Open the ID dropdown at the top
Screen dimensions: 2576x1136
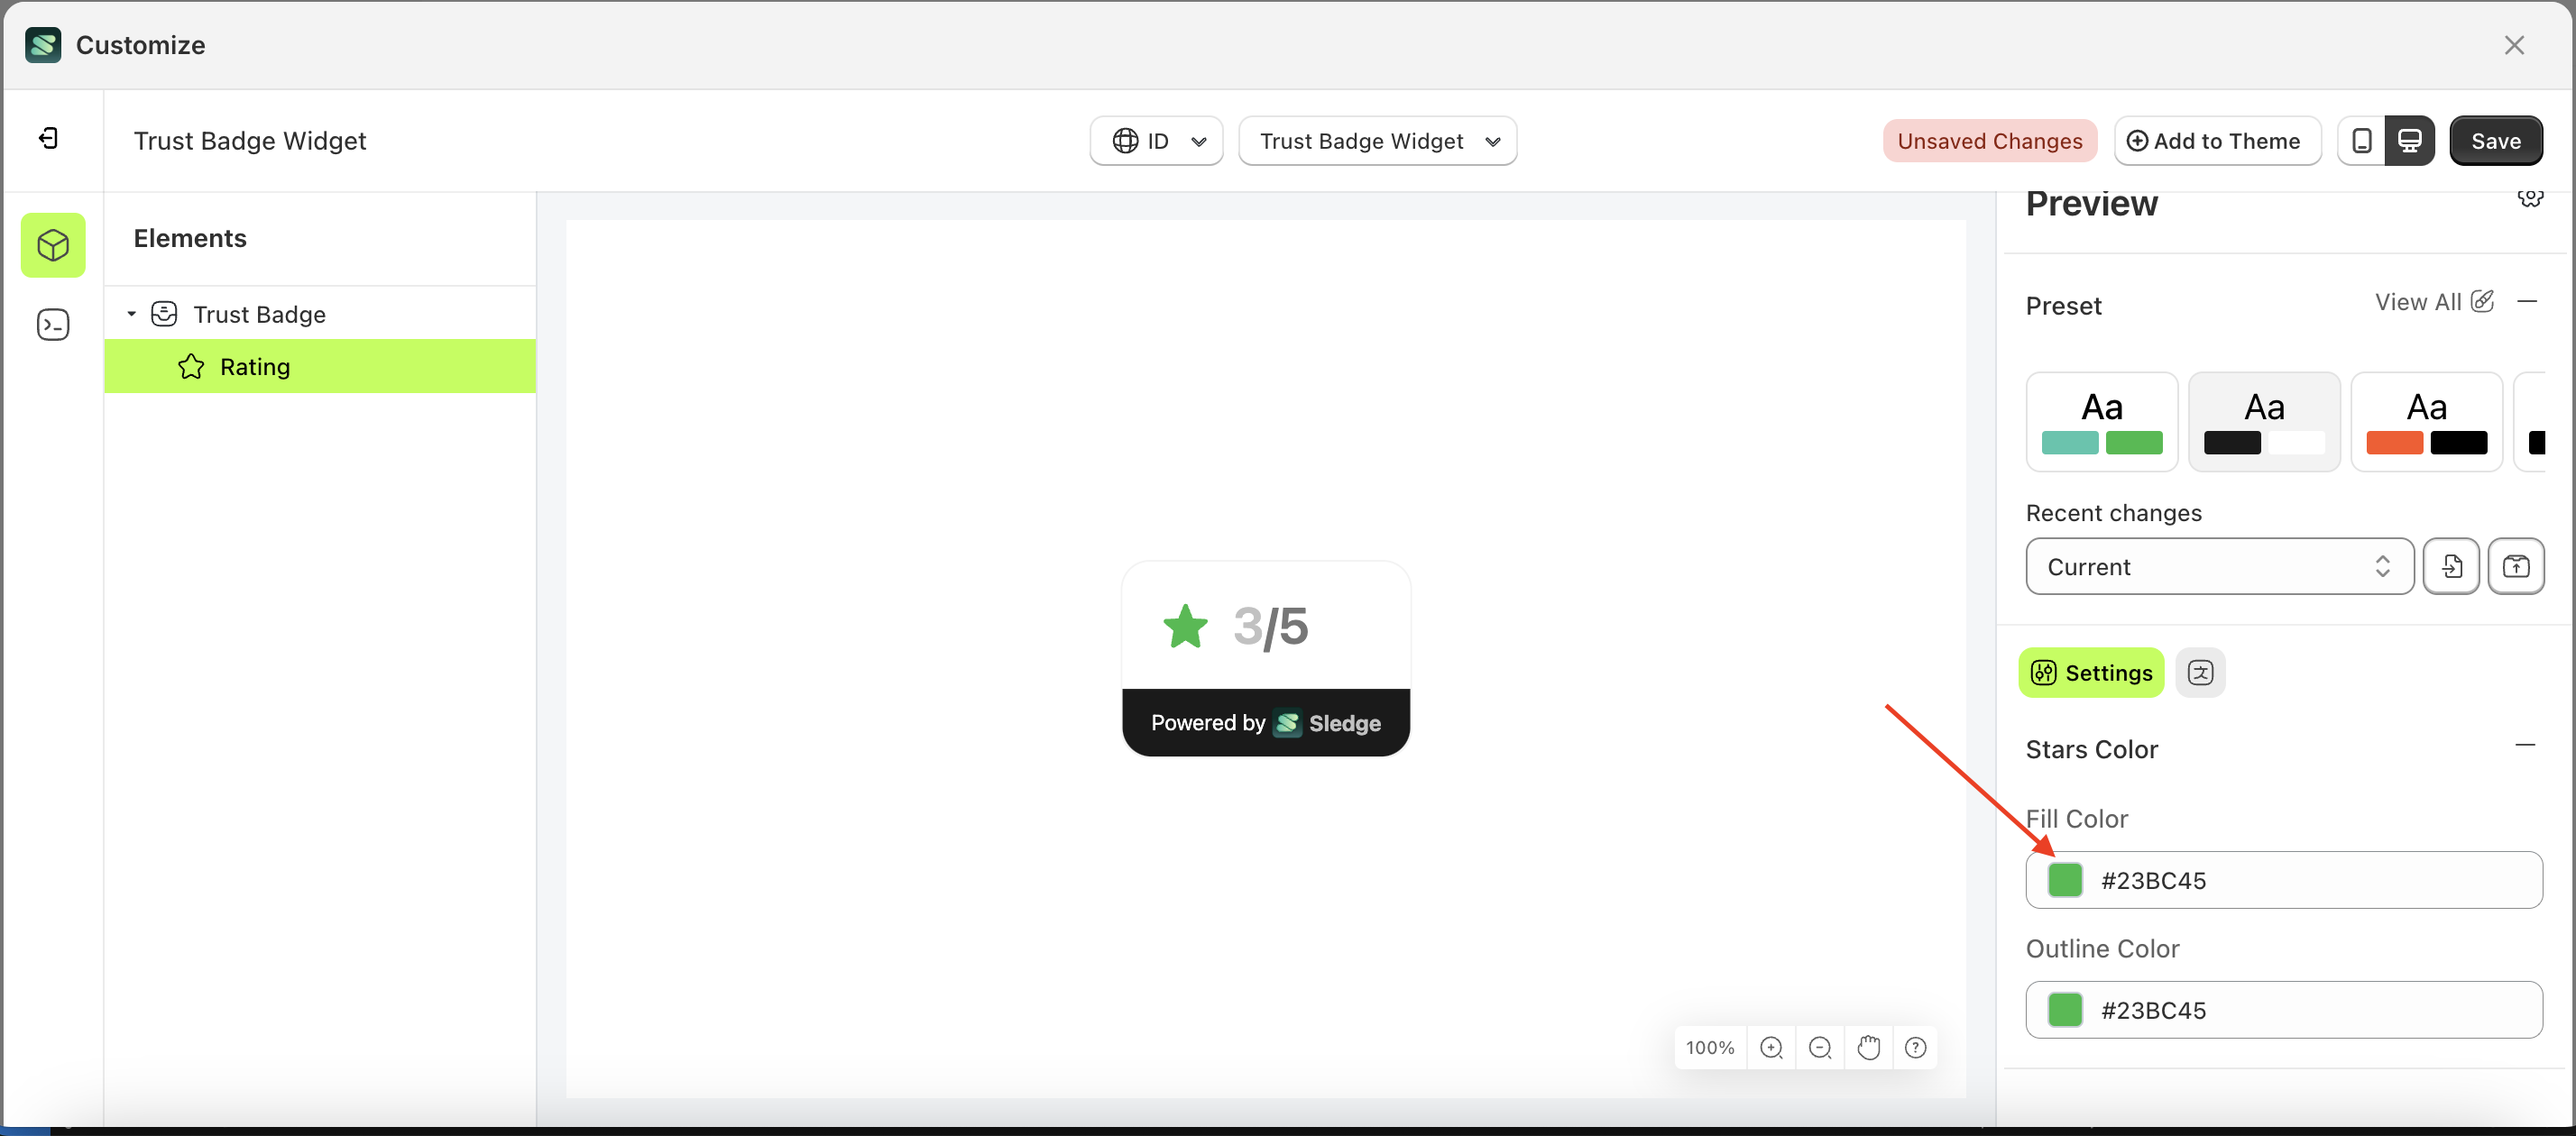tap(1156, 140)
